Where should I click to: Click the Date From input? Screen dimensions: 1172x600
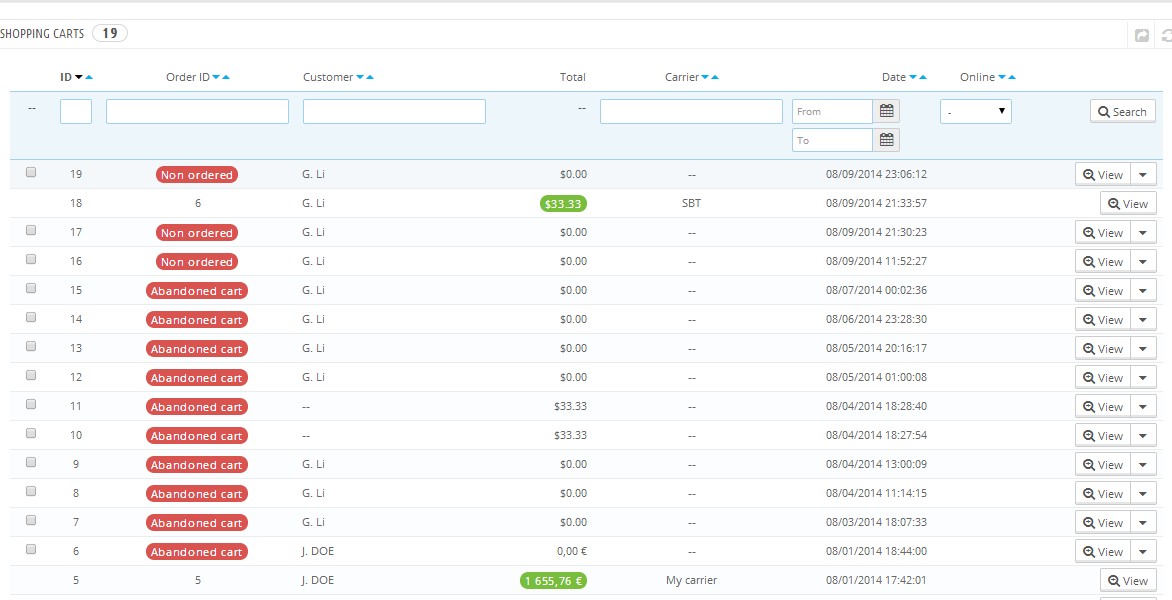(833, 111)
